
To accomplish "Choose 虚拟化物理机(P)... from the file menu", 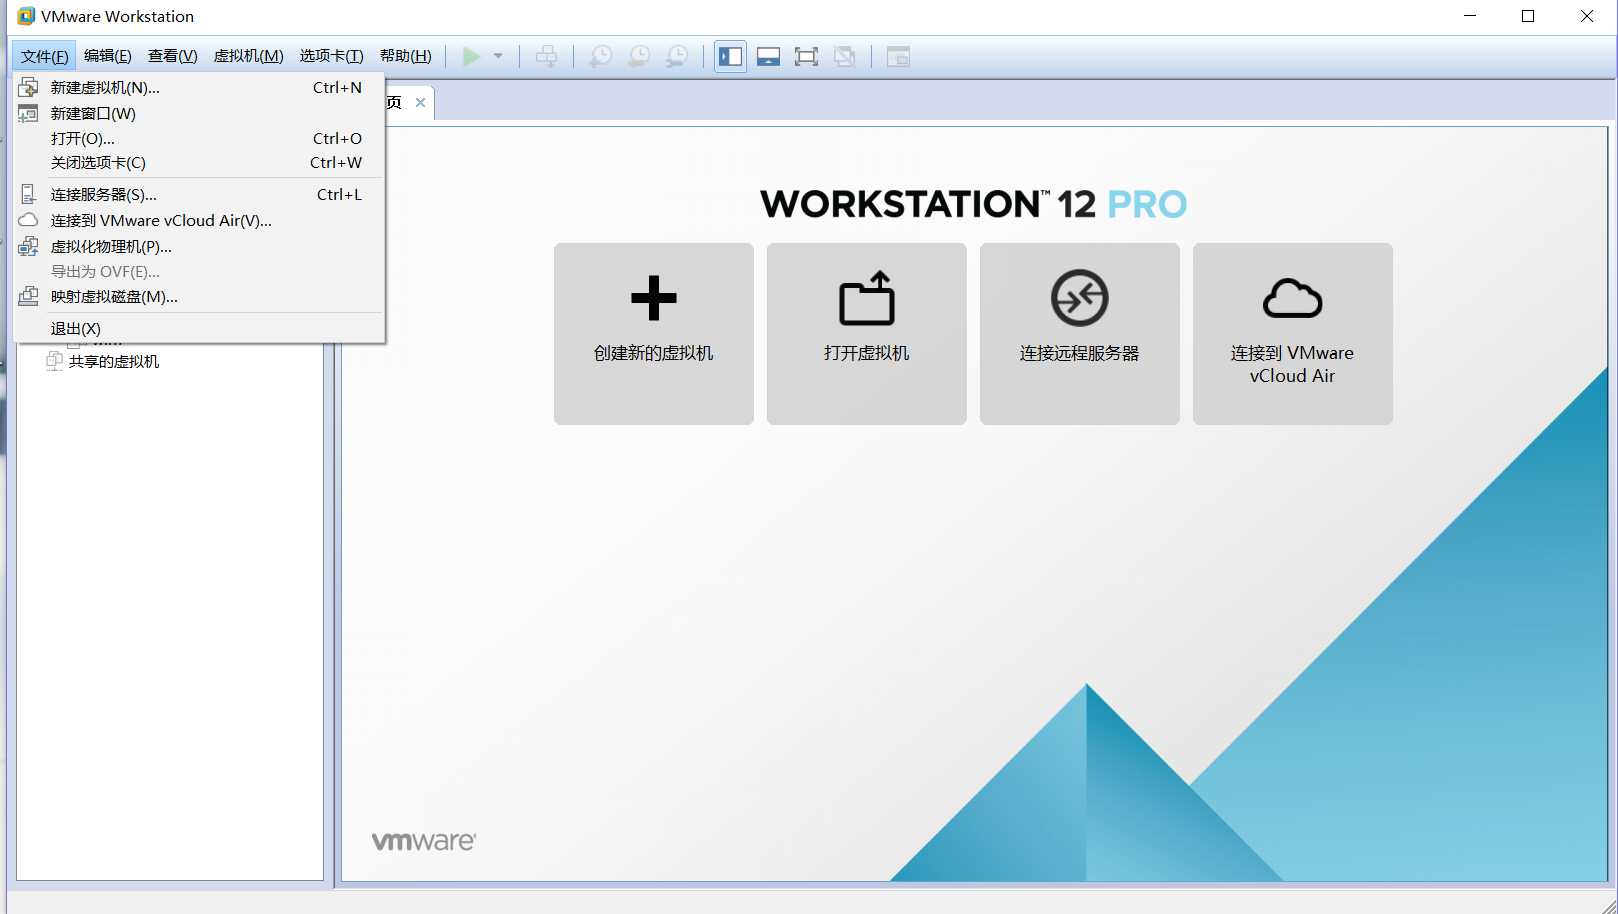I will 199,247.
